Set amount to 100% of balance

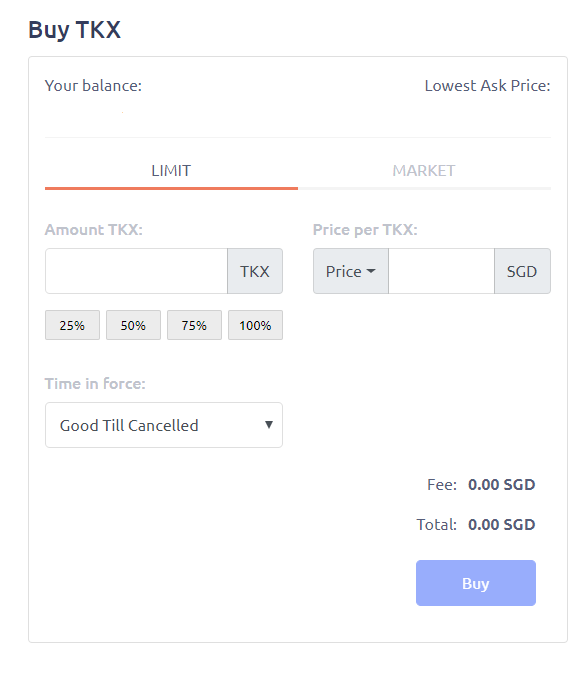pos(255,325)
